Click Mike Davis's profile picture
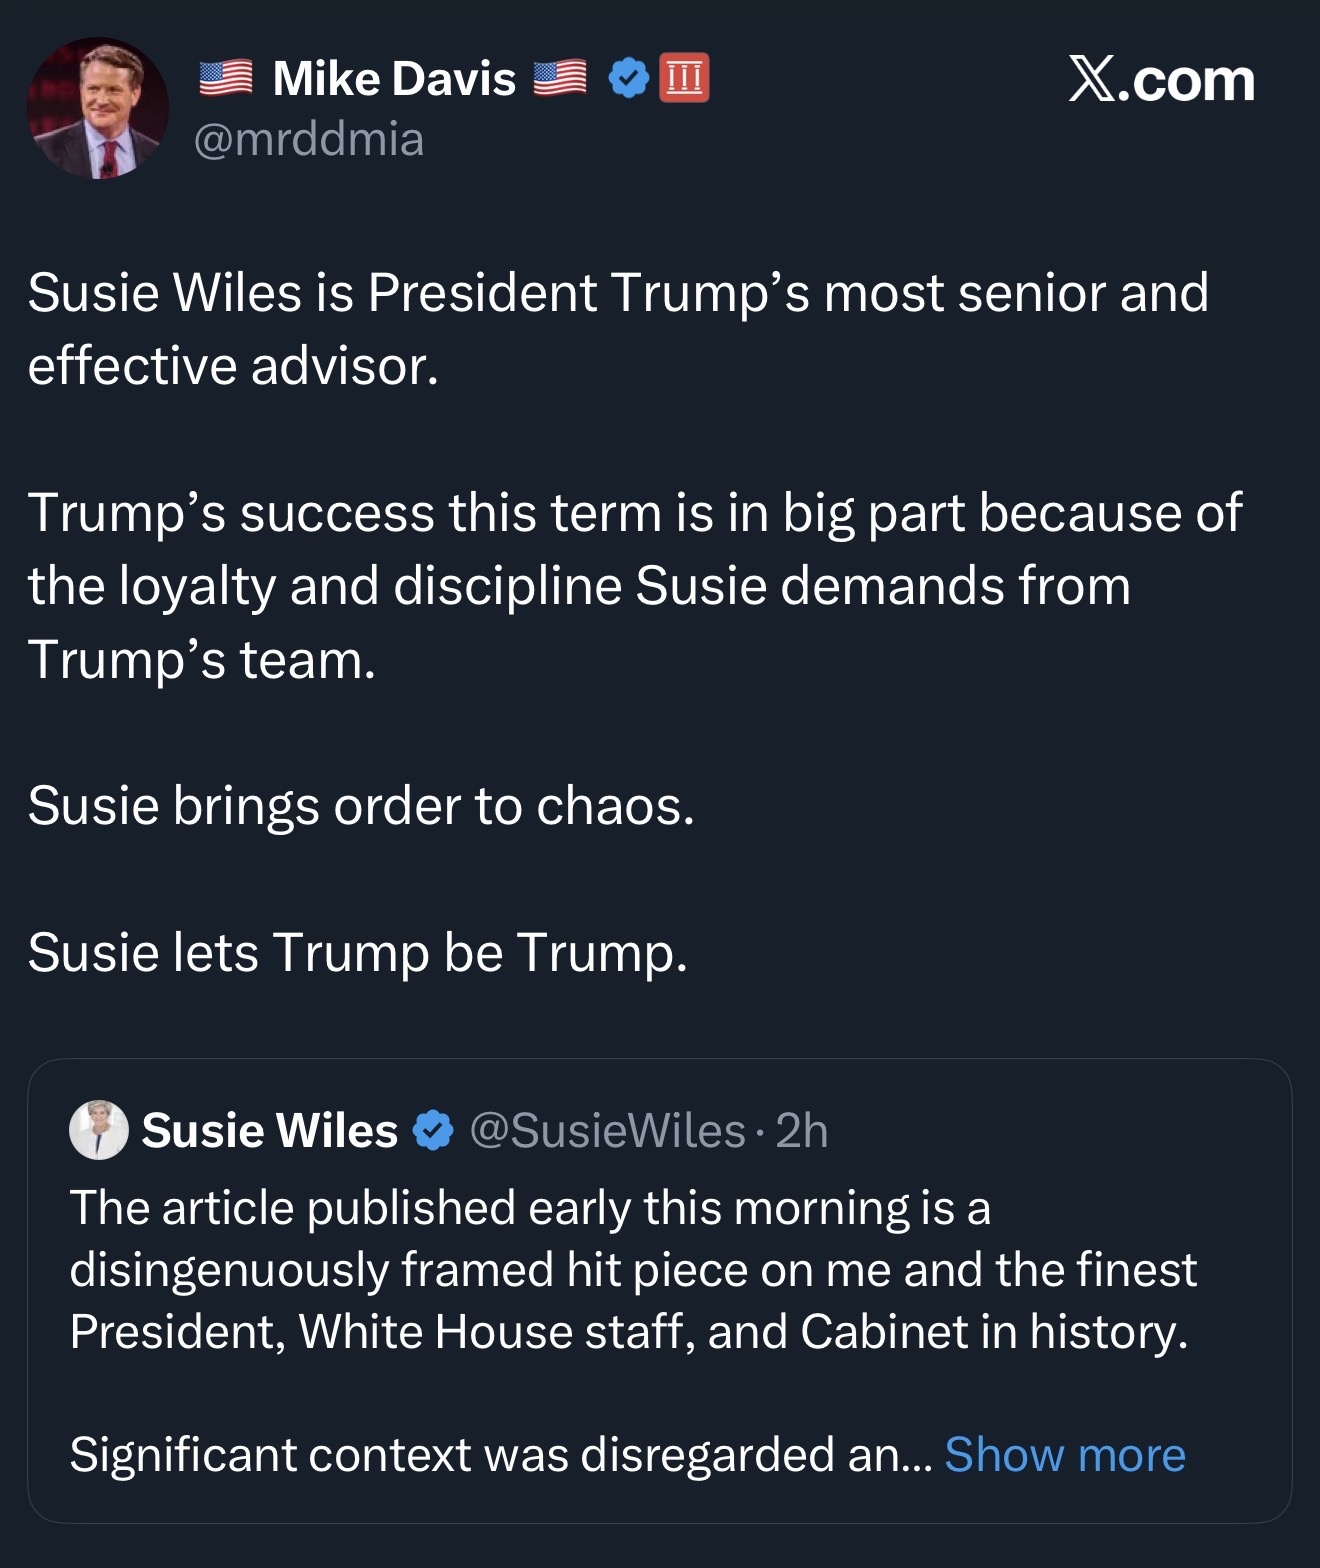Image resolution: width=1320 pixels, height=1568 pixels. 97,108
